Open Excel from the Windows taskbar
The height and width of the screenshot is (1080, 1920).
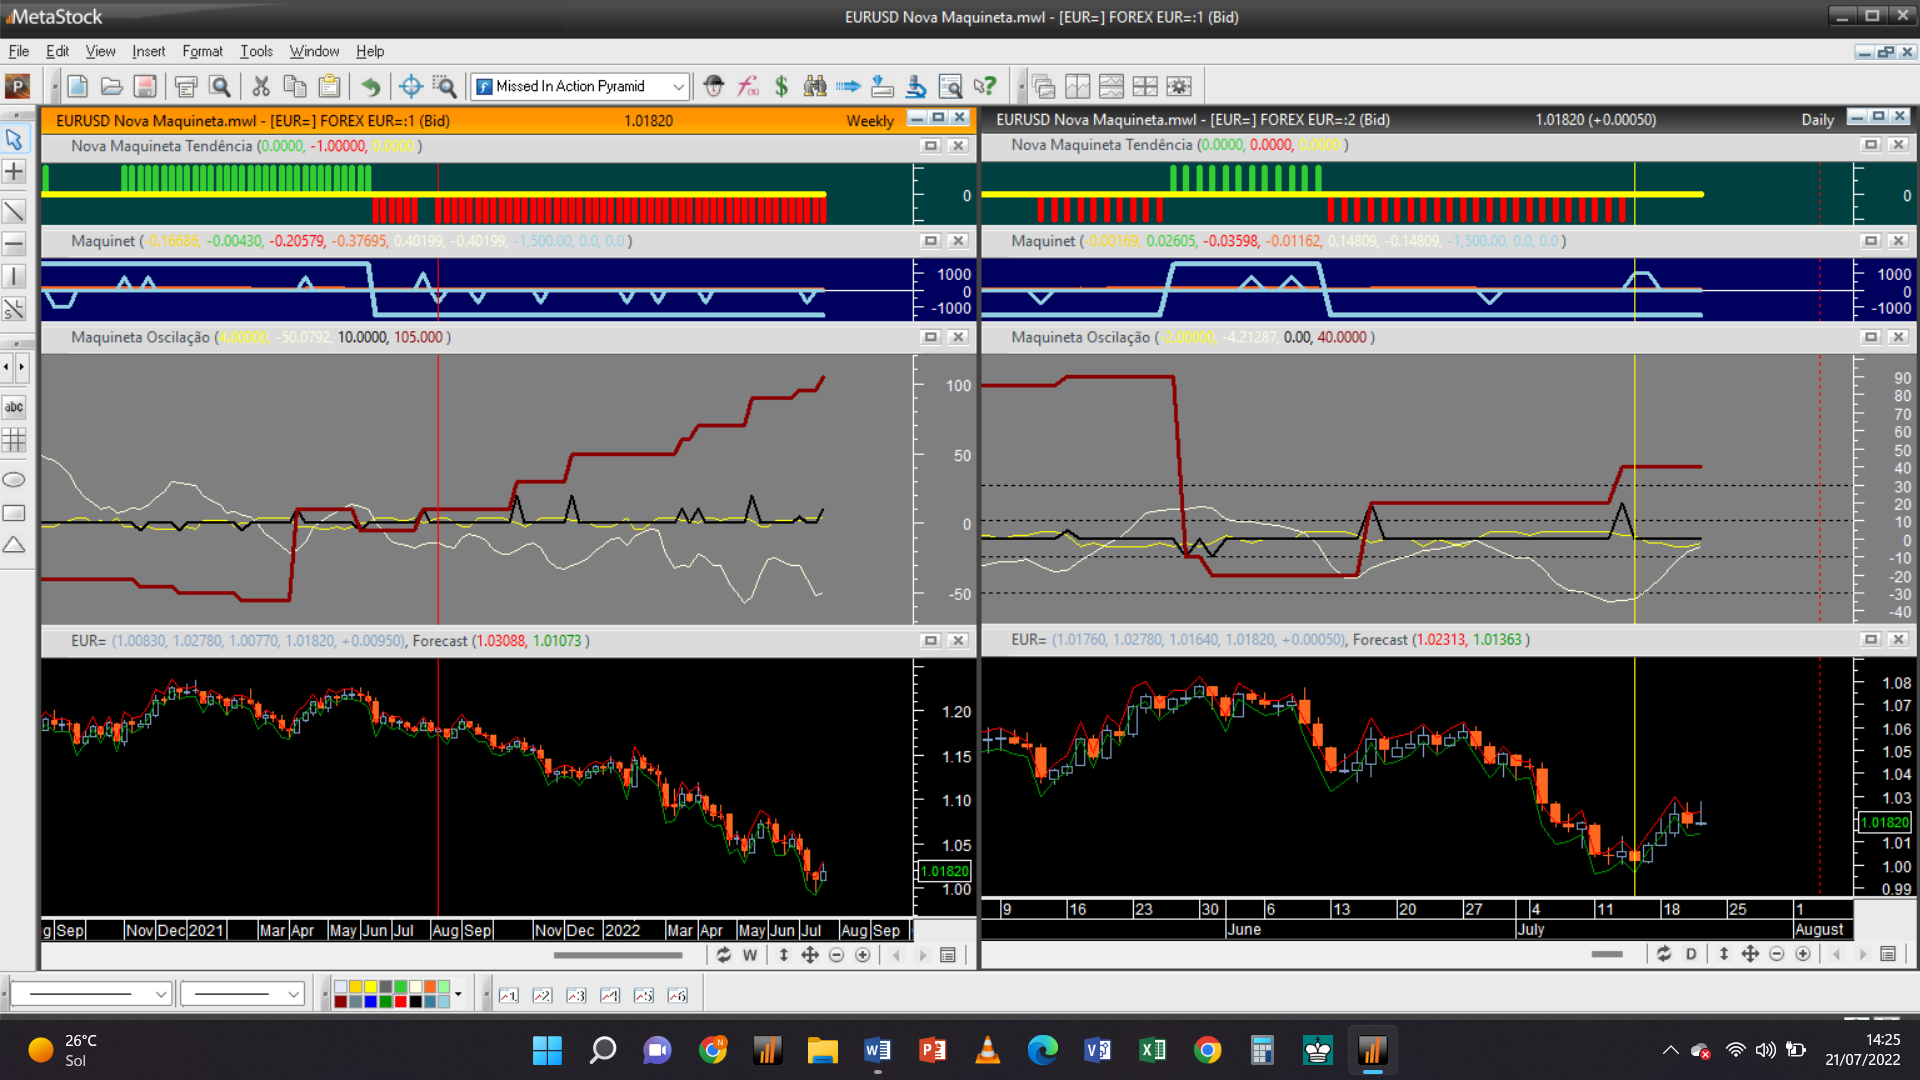coord(1152,1050)
